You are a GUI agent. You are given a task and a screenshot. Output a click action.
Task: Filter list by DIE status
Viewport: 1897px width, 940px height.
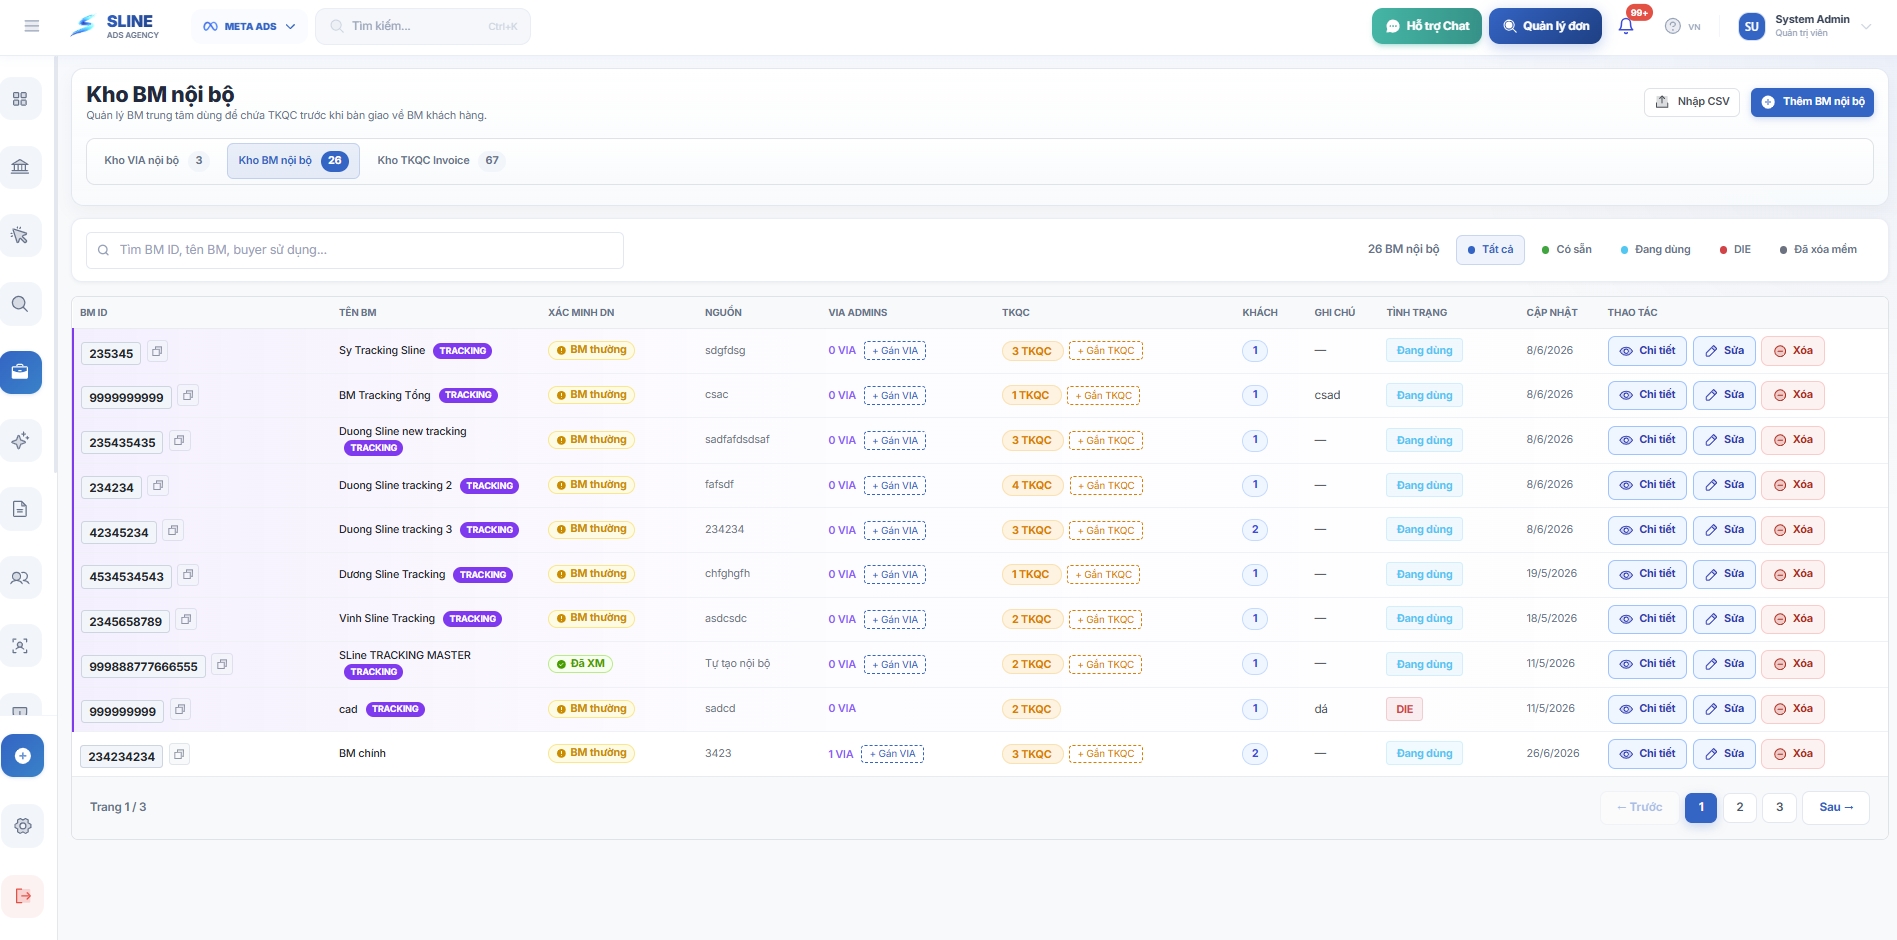tap(1735, 250)
